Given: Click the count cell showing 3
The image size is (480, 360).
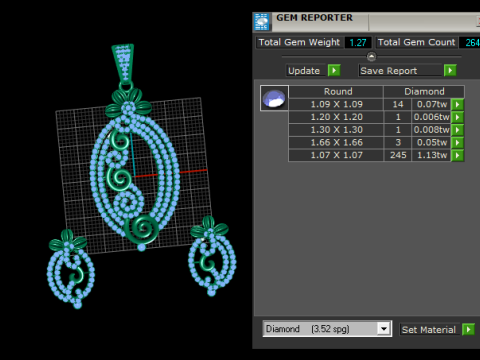Looking at the screenshot, I should pos(398,142).
